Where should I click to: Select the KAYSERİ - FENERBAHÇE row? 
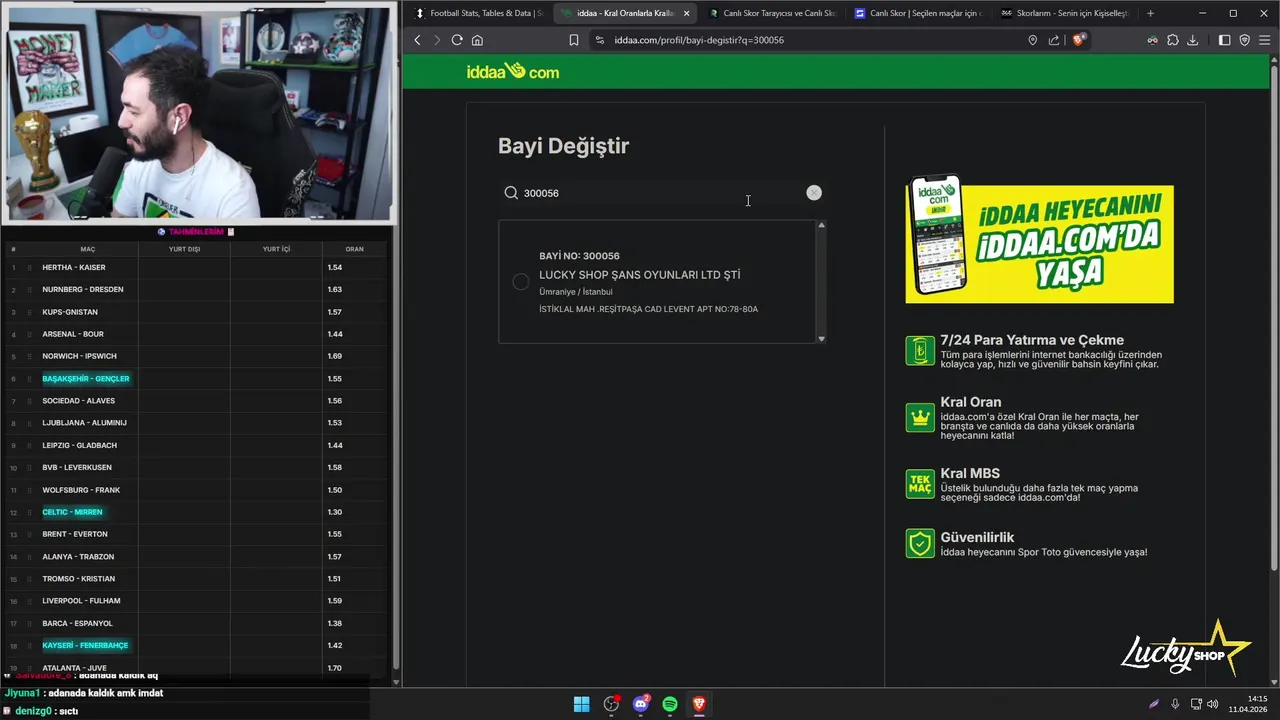pos(196,645)
